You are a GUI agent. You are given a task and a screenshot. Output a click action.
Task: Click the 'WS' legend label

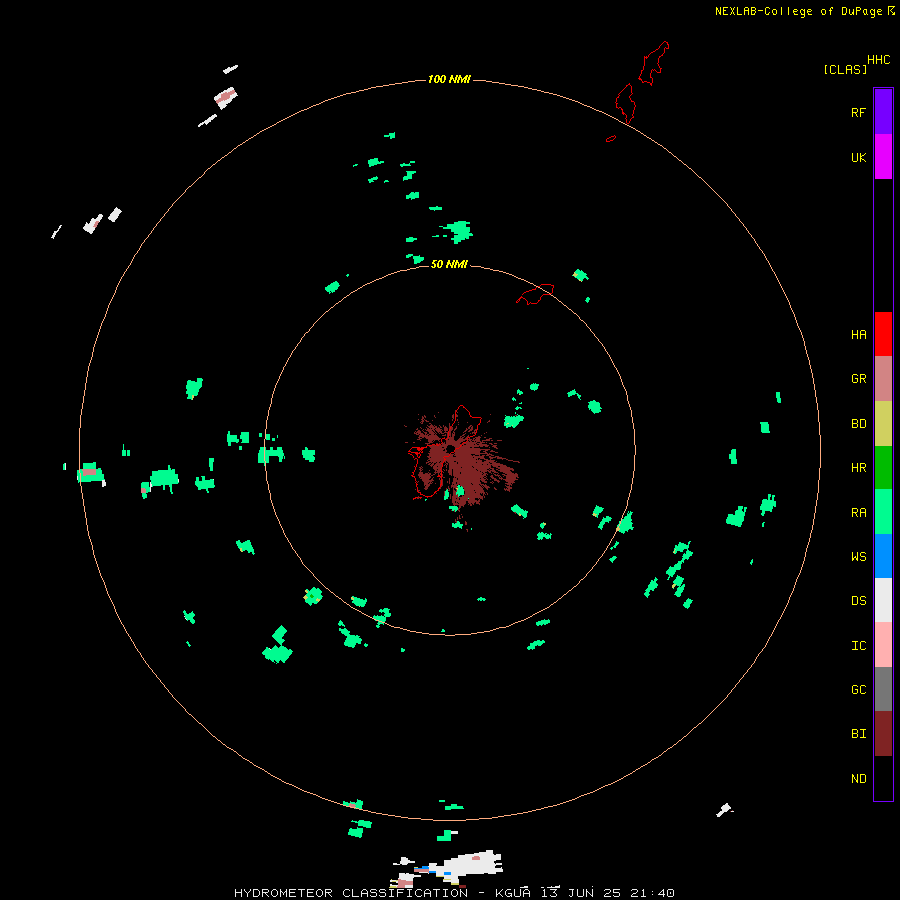pyautogui.click(x=858, y=556)
